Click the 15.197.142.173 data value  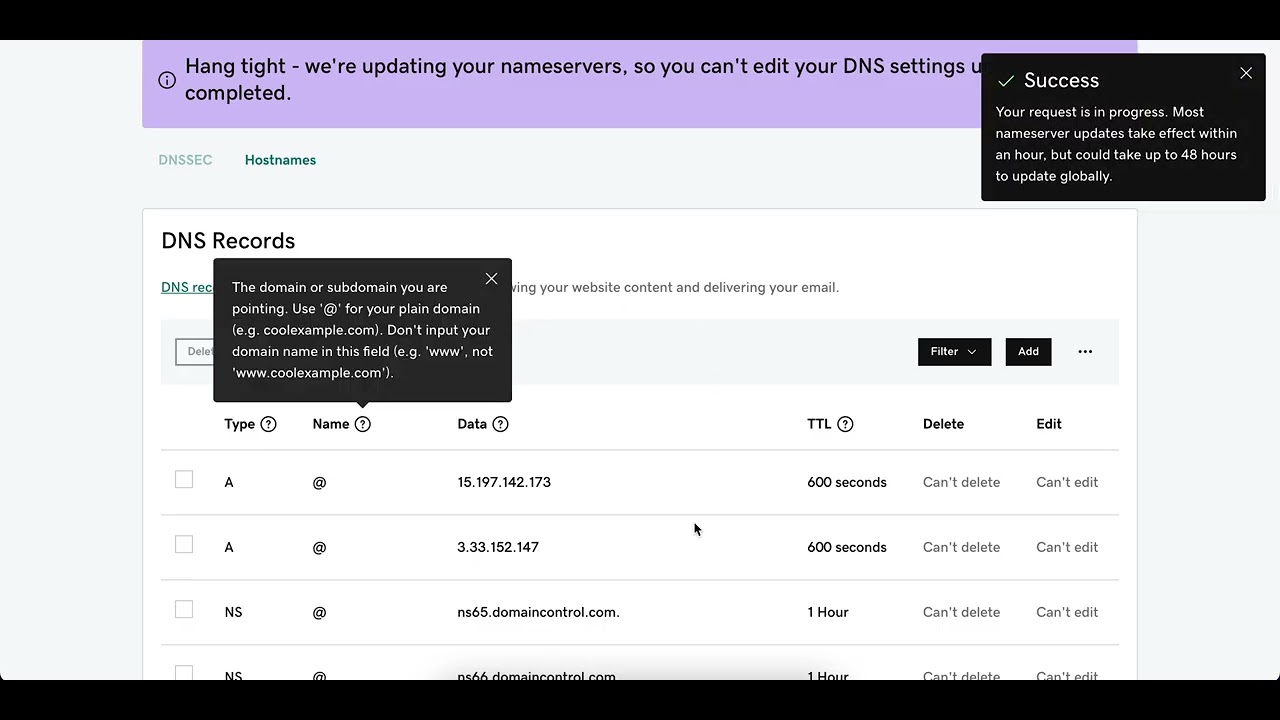pyautogui.click(x=504, y=482)
